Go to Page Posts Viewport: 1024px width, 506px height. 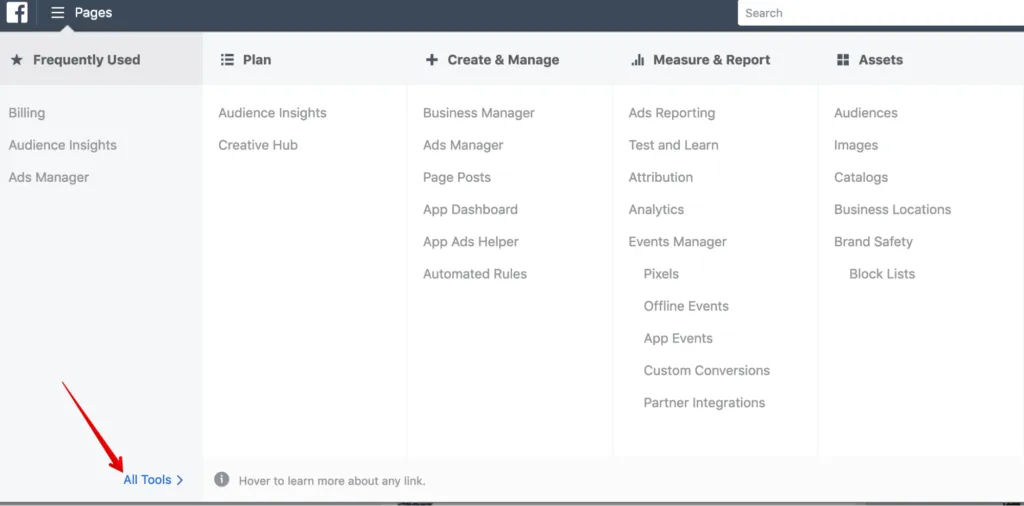coord(457,178)
